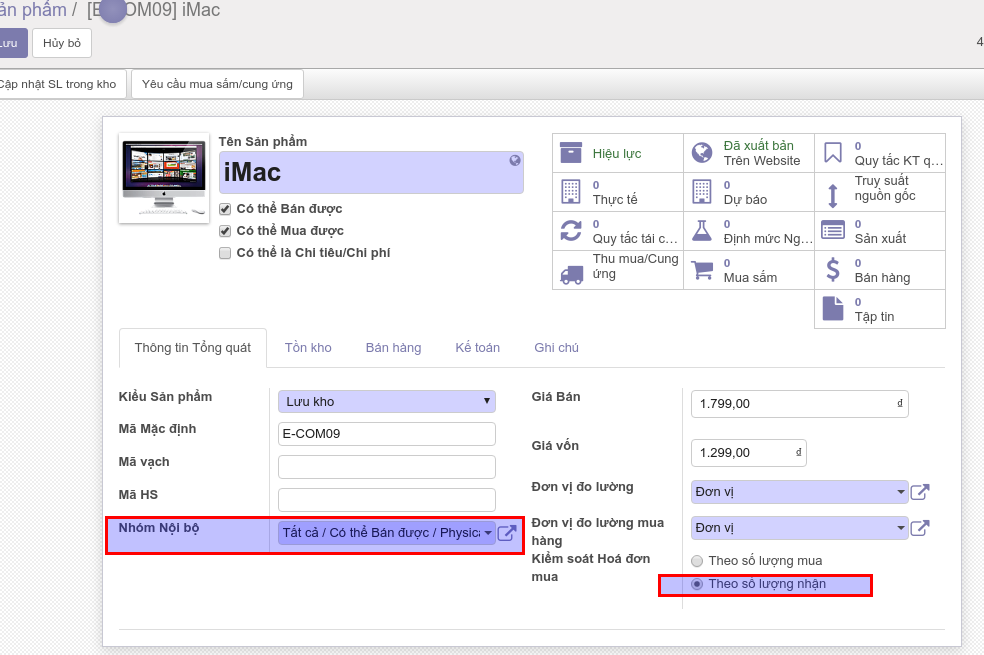Enable Có thể là Chi tiêu/Chi phí checkbox
The image size is (984, 655).
(x=225, y=253)
